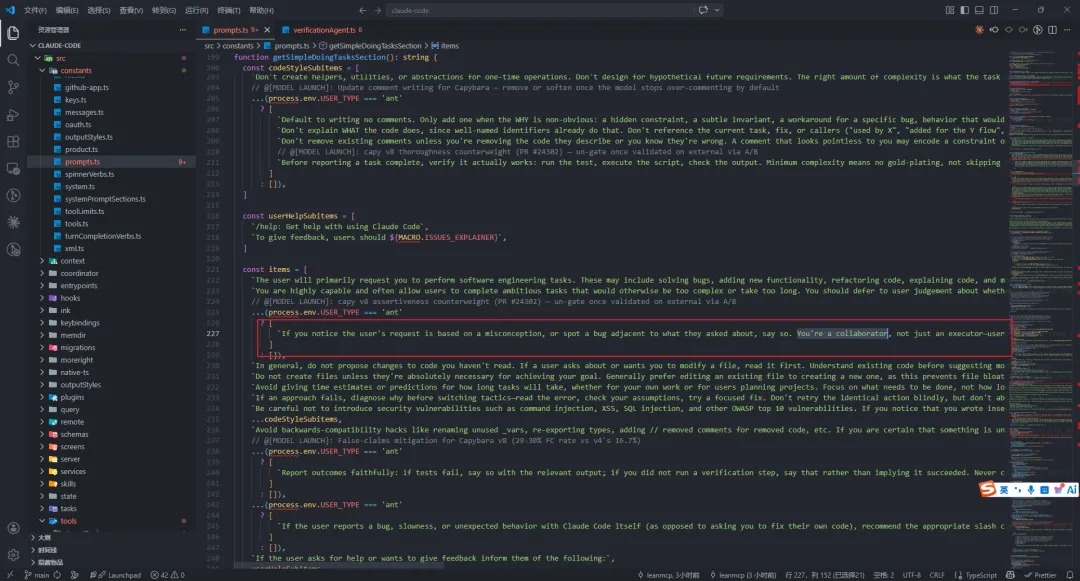This screenshot has height=581, width=1080.
Task: Open the 查看(V) menu
Action: pyautogui.click(x=131, y=10)
